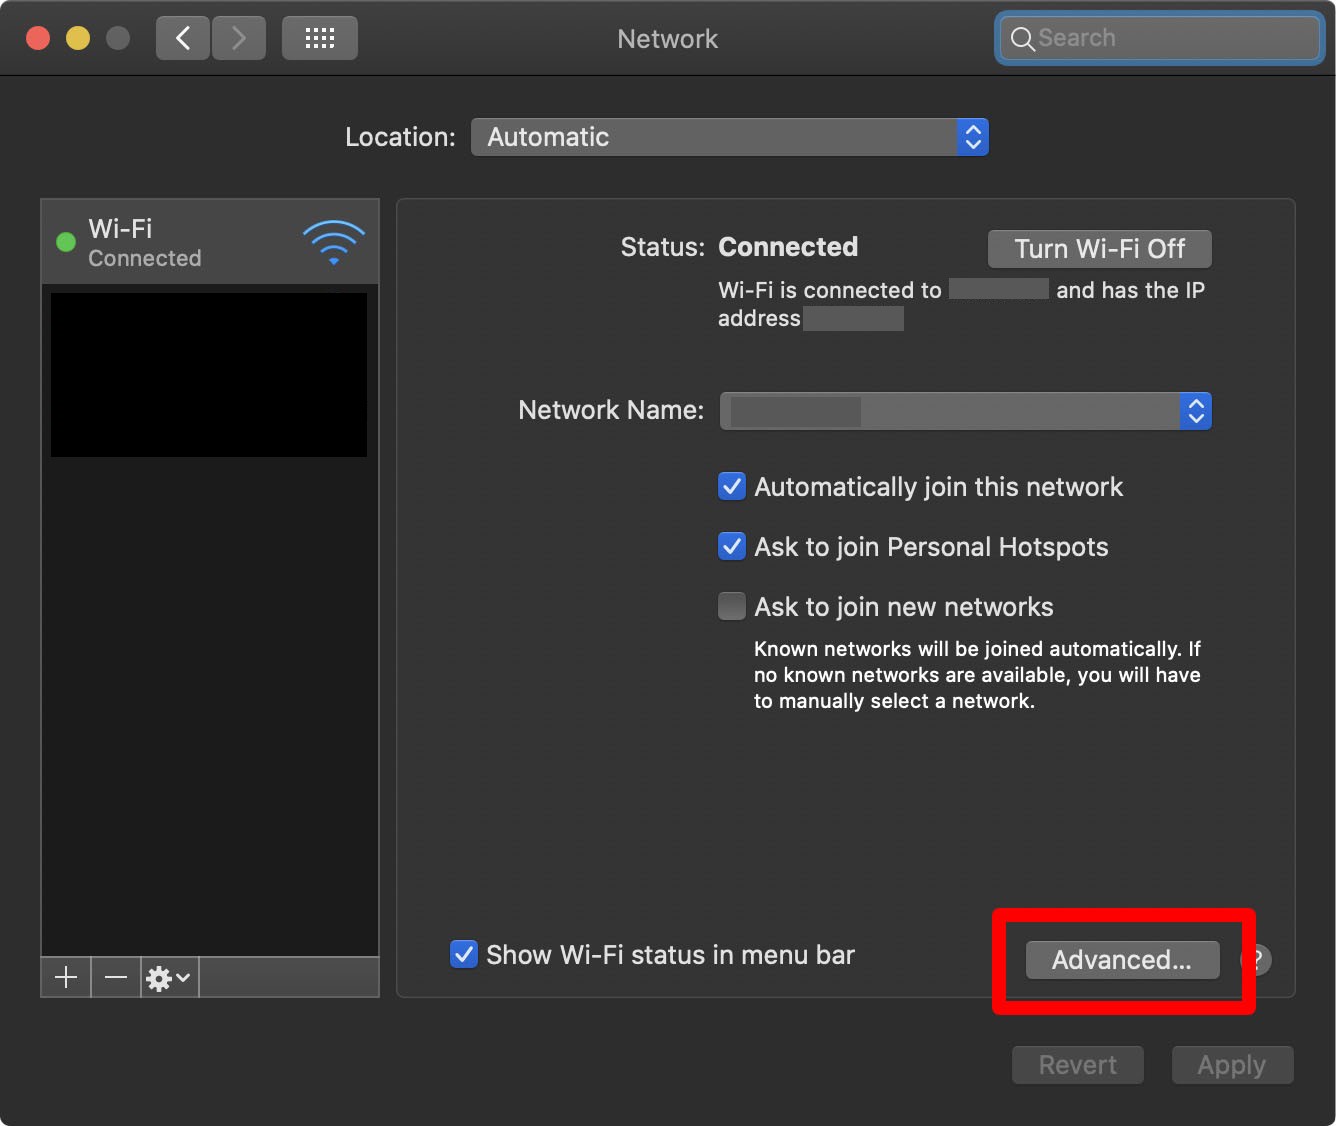Click the Revert button
Screen dimensions: 1338x1126
tap(1077, 1065)
